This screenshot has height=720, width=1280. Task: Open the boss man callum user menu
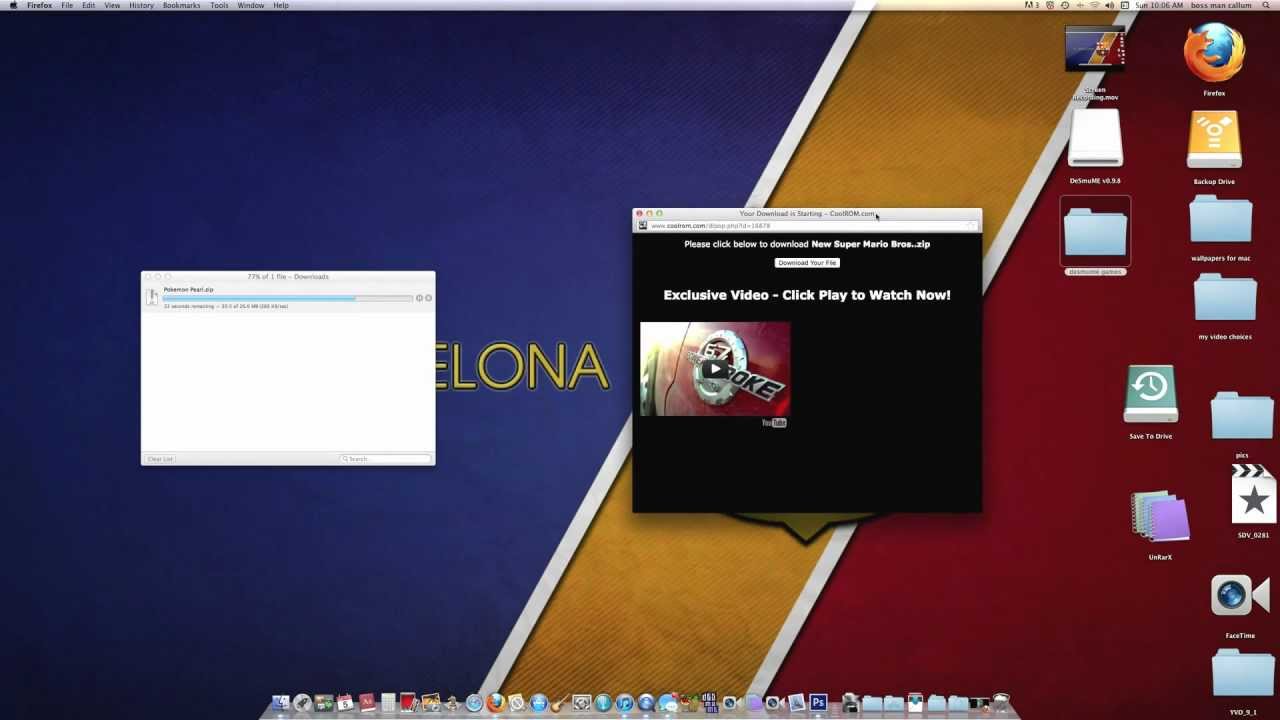1221,5
